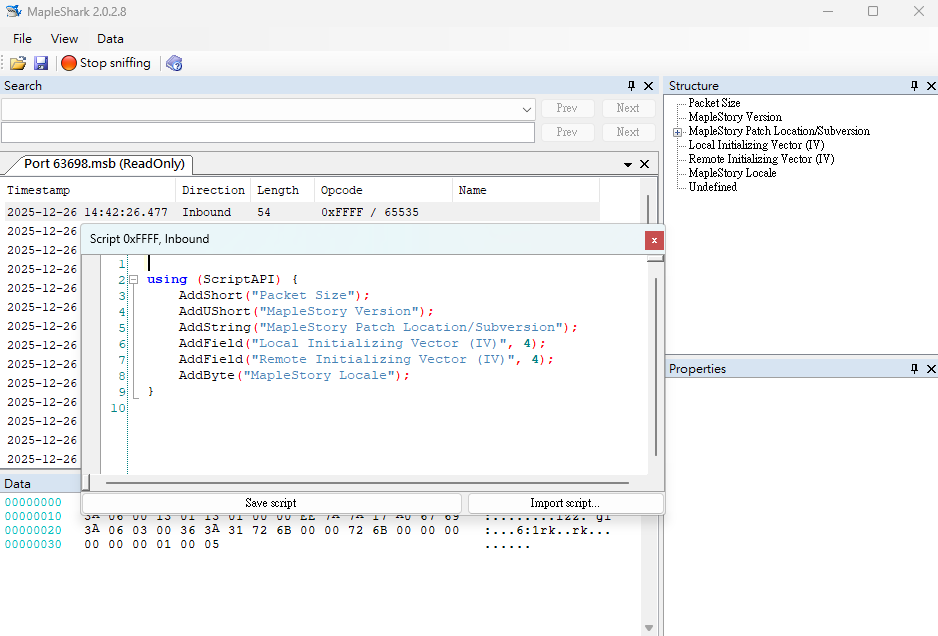Open the View menu

(x=64, y=38)
